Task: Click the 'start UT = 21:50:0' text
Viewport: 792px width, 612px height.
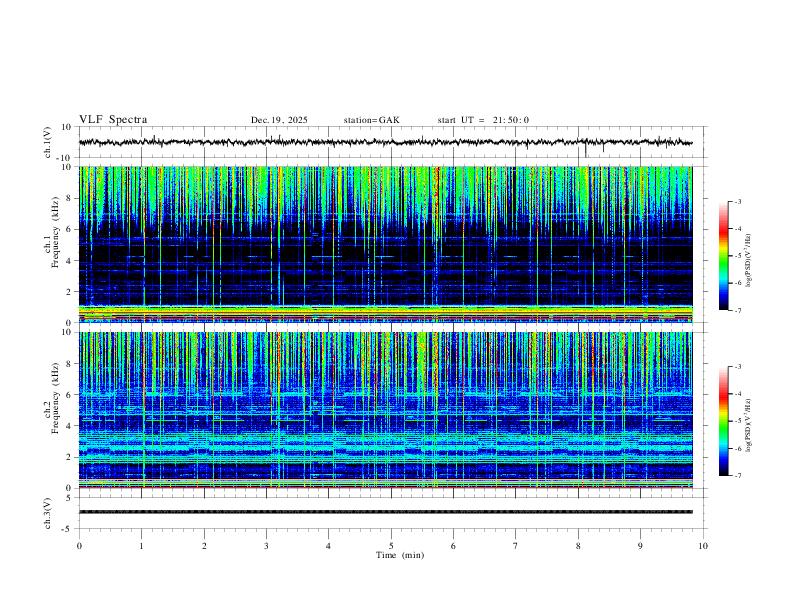Action: pos(483,120)
